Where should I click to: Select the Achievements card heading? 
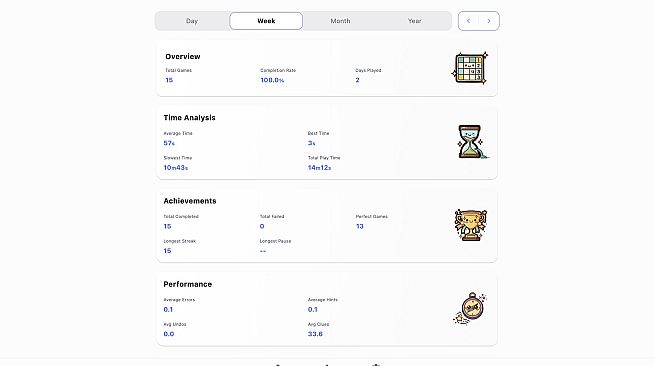click(x=190, y=201)
